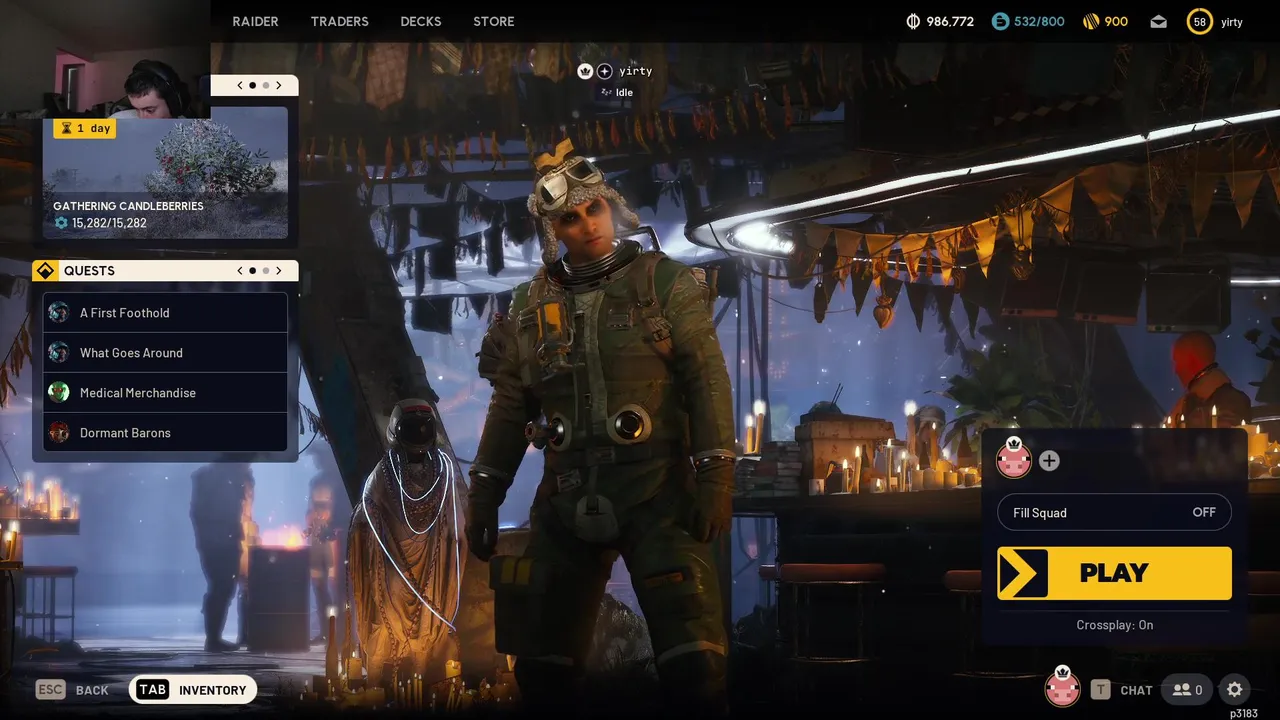Click the blue Cred icon beside 532/800

click(1000, 21)
